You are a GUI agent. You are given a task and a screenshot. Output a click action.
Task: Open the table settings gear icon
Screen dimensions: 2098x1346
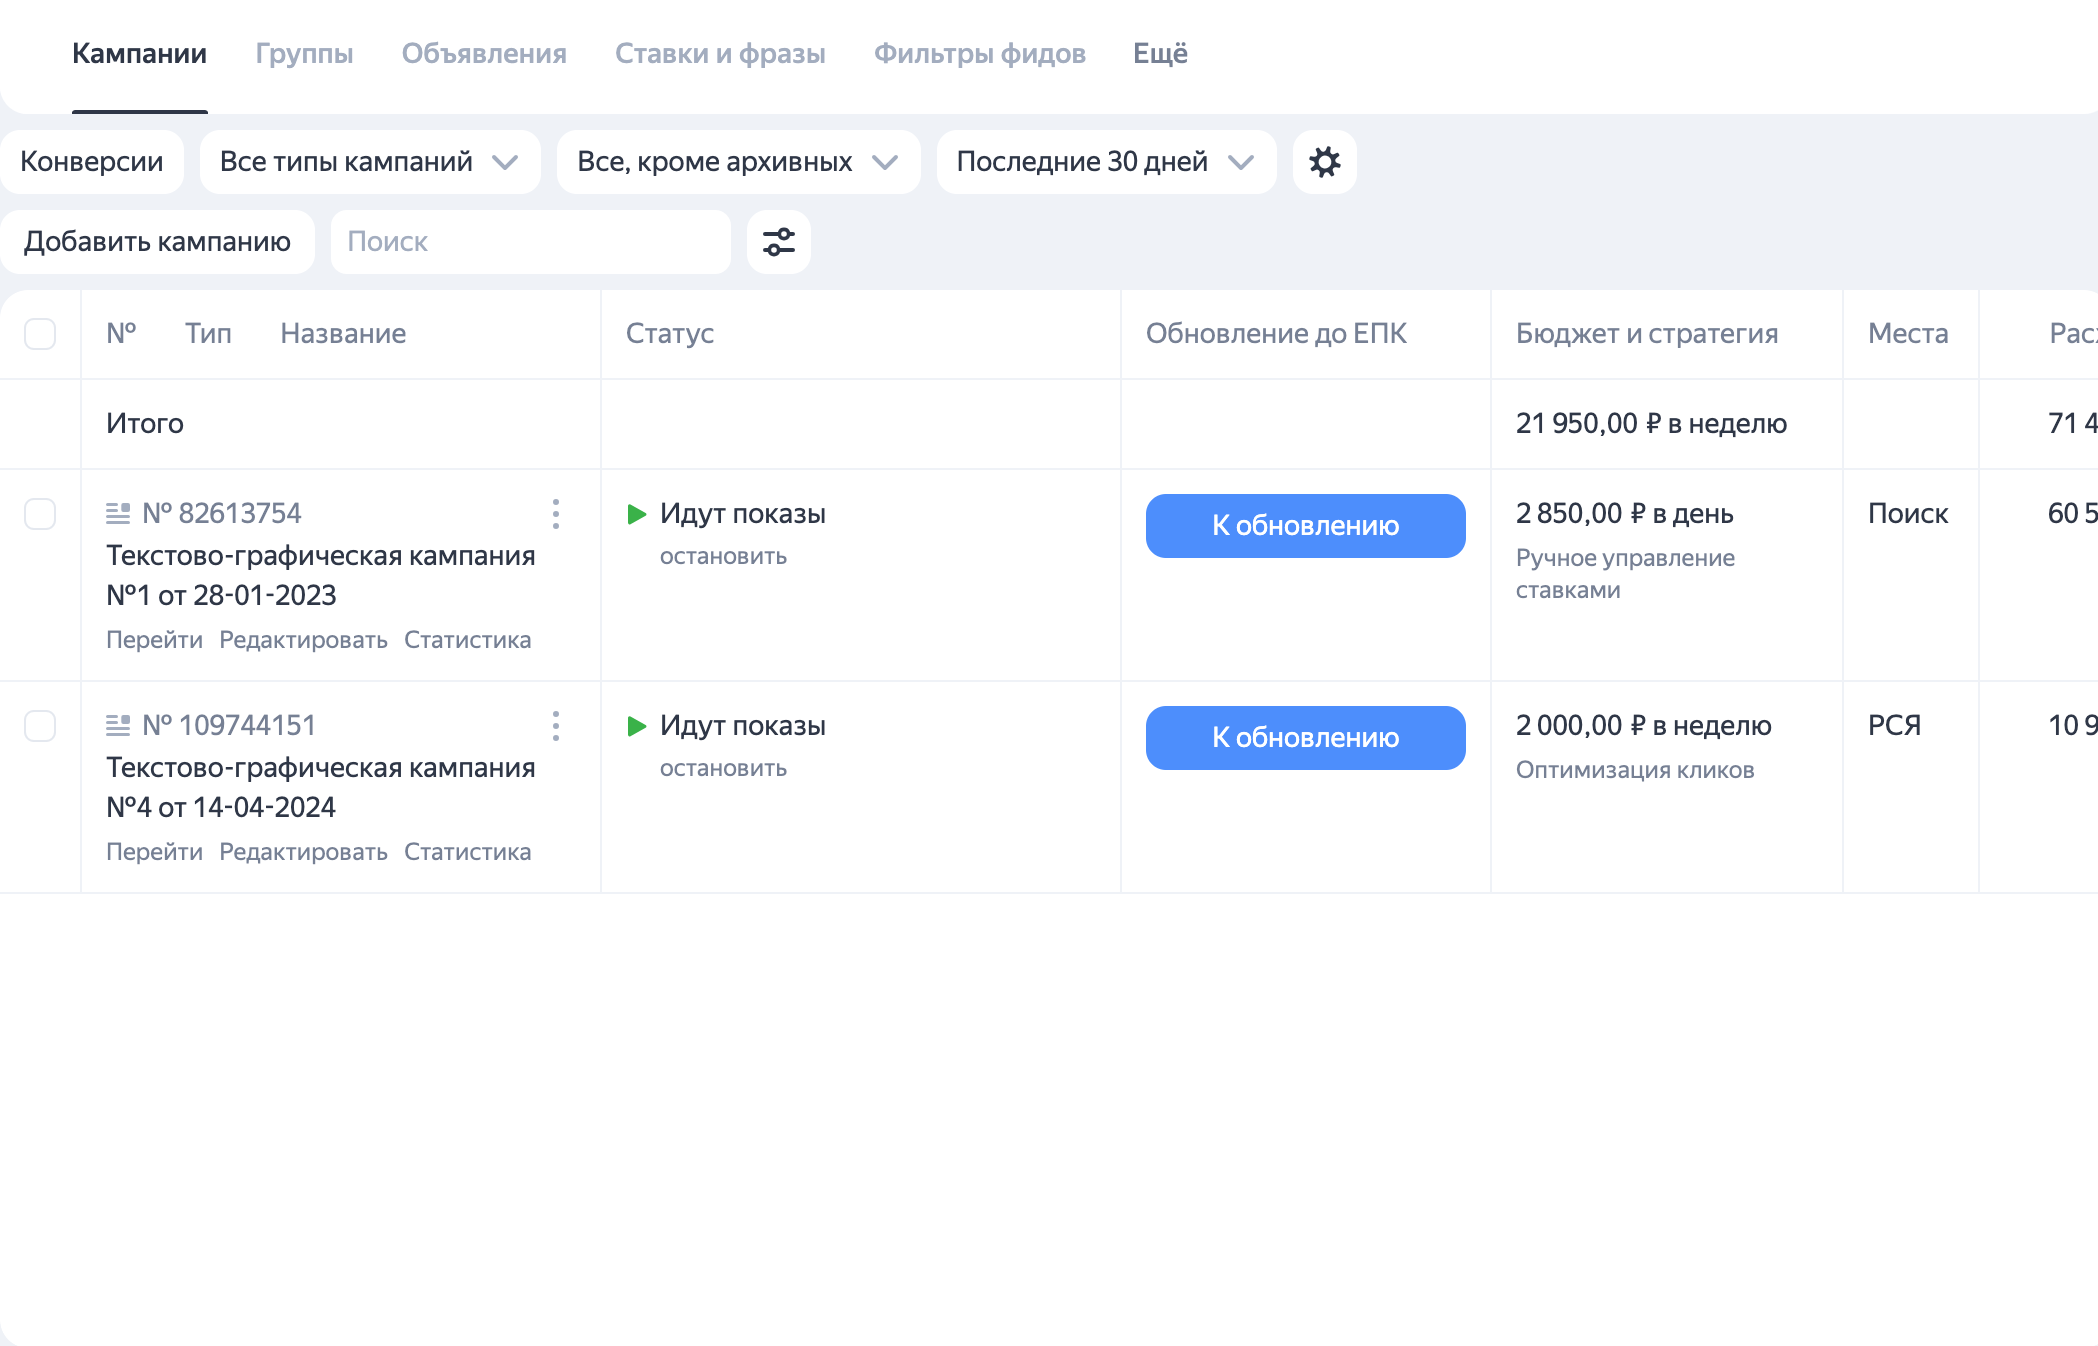[x=1324, y=162]
